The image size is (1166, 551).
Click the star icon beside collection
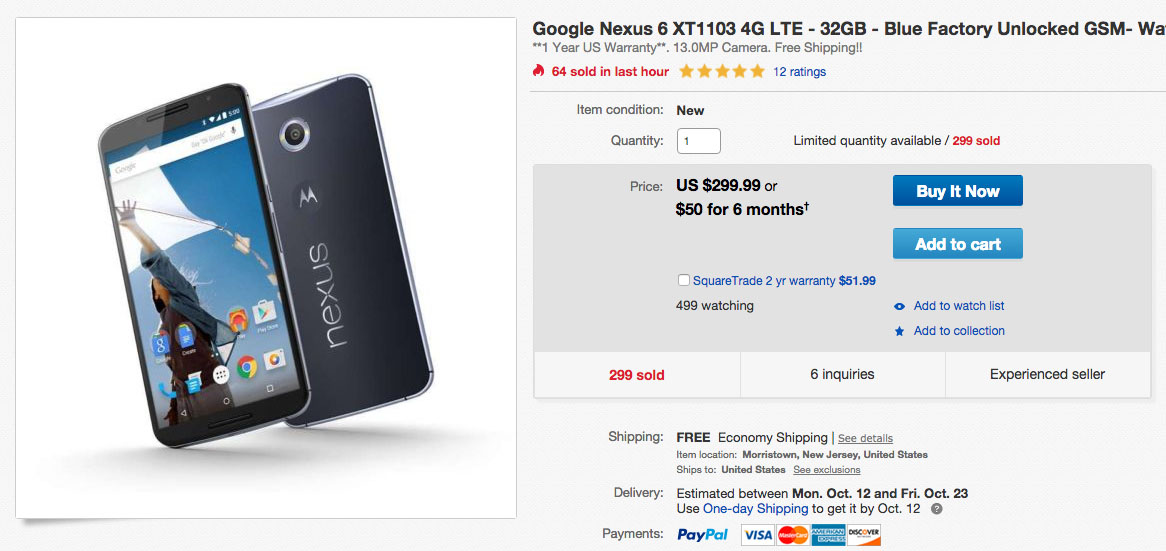[x=900, y=331]
